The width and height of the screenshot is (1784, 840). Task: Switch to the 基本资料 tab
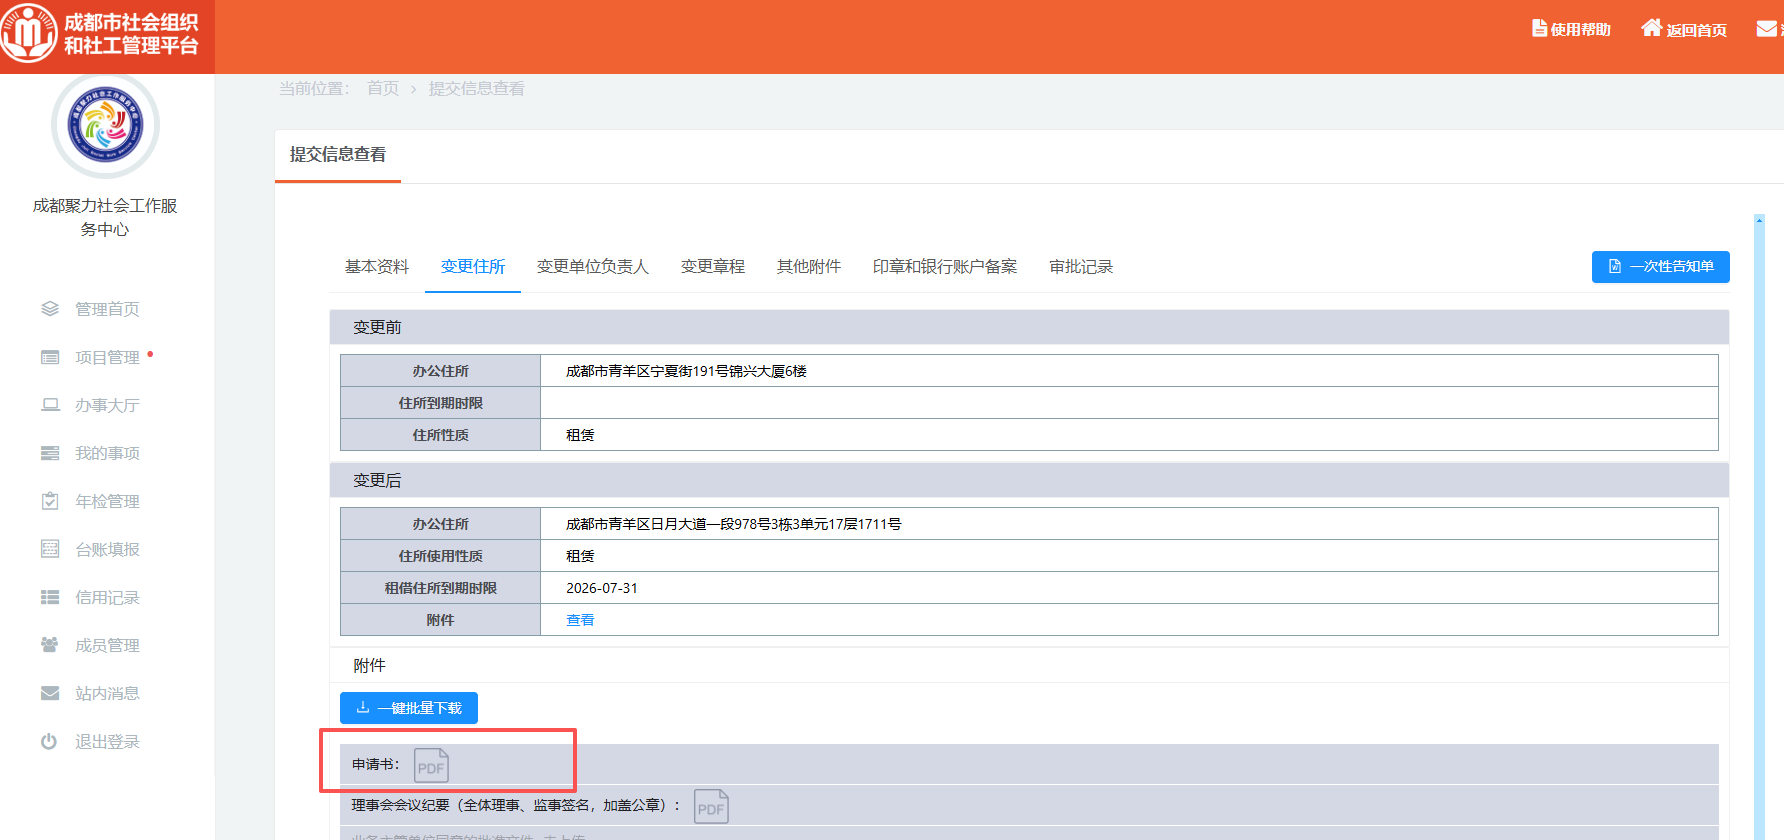pos(377,267)
